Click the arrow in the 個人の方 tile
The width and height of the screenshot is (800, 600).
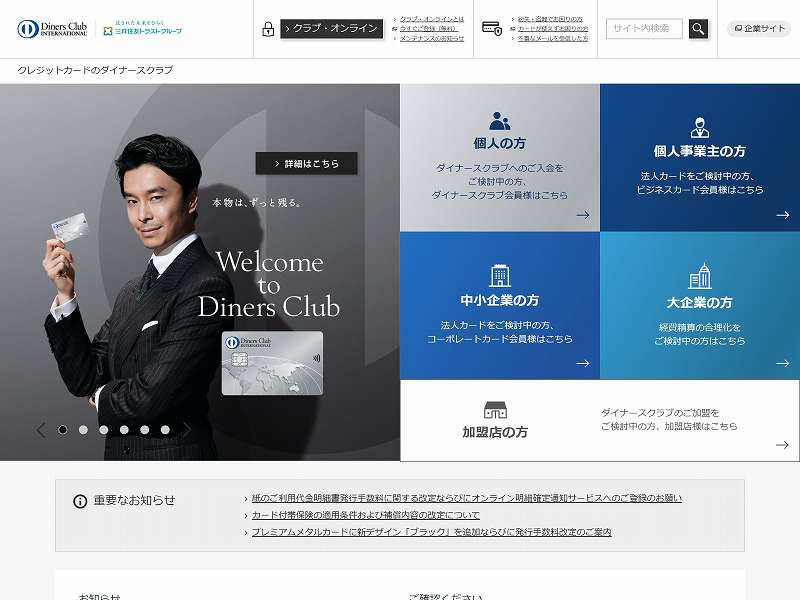[583, 215]
